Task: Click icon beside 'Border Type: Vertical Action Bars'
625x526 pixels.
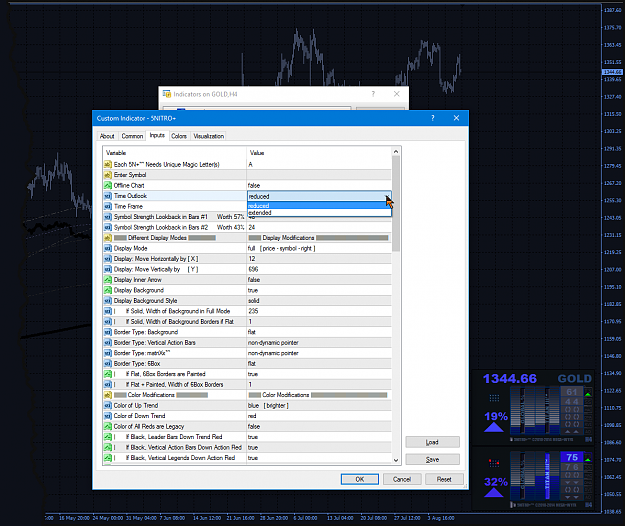Action: click(x=108, y=343)
